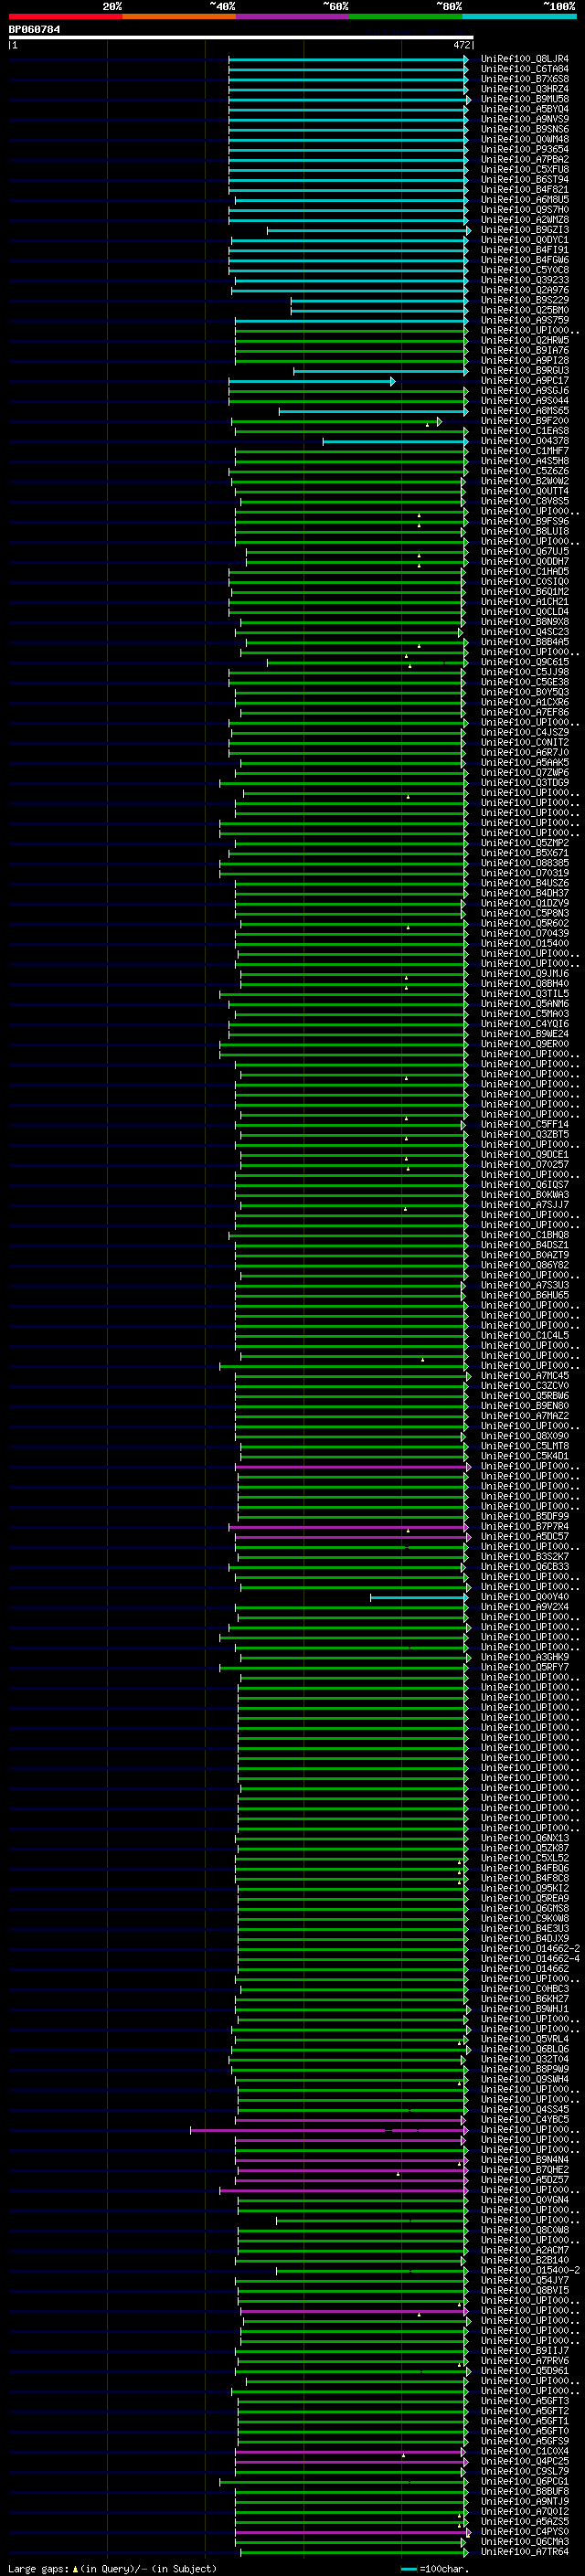Select the UniRef100_Q4SC23 label
The image size is (585, 2576).
tap(524, 632)
